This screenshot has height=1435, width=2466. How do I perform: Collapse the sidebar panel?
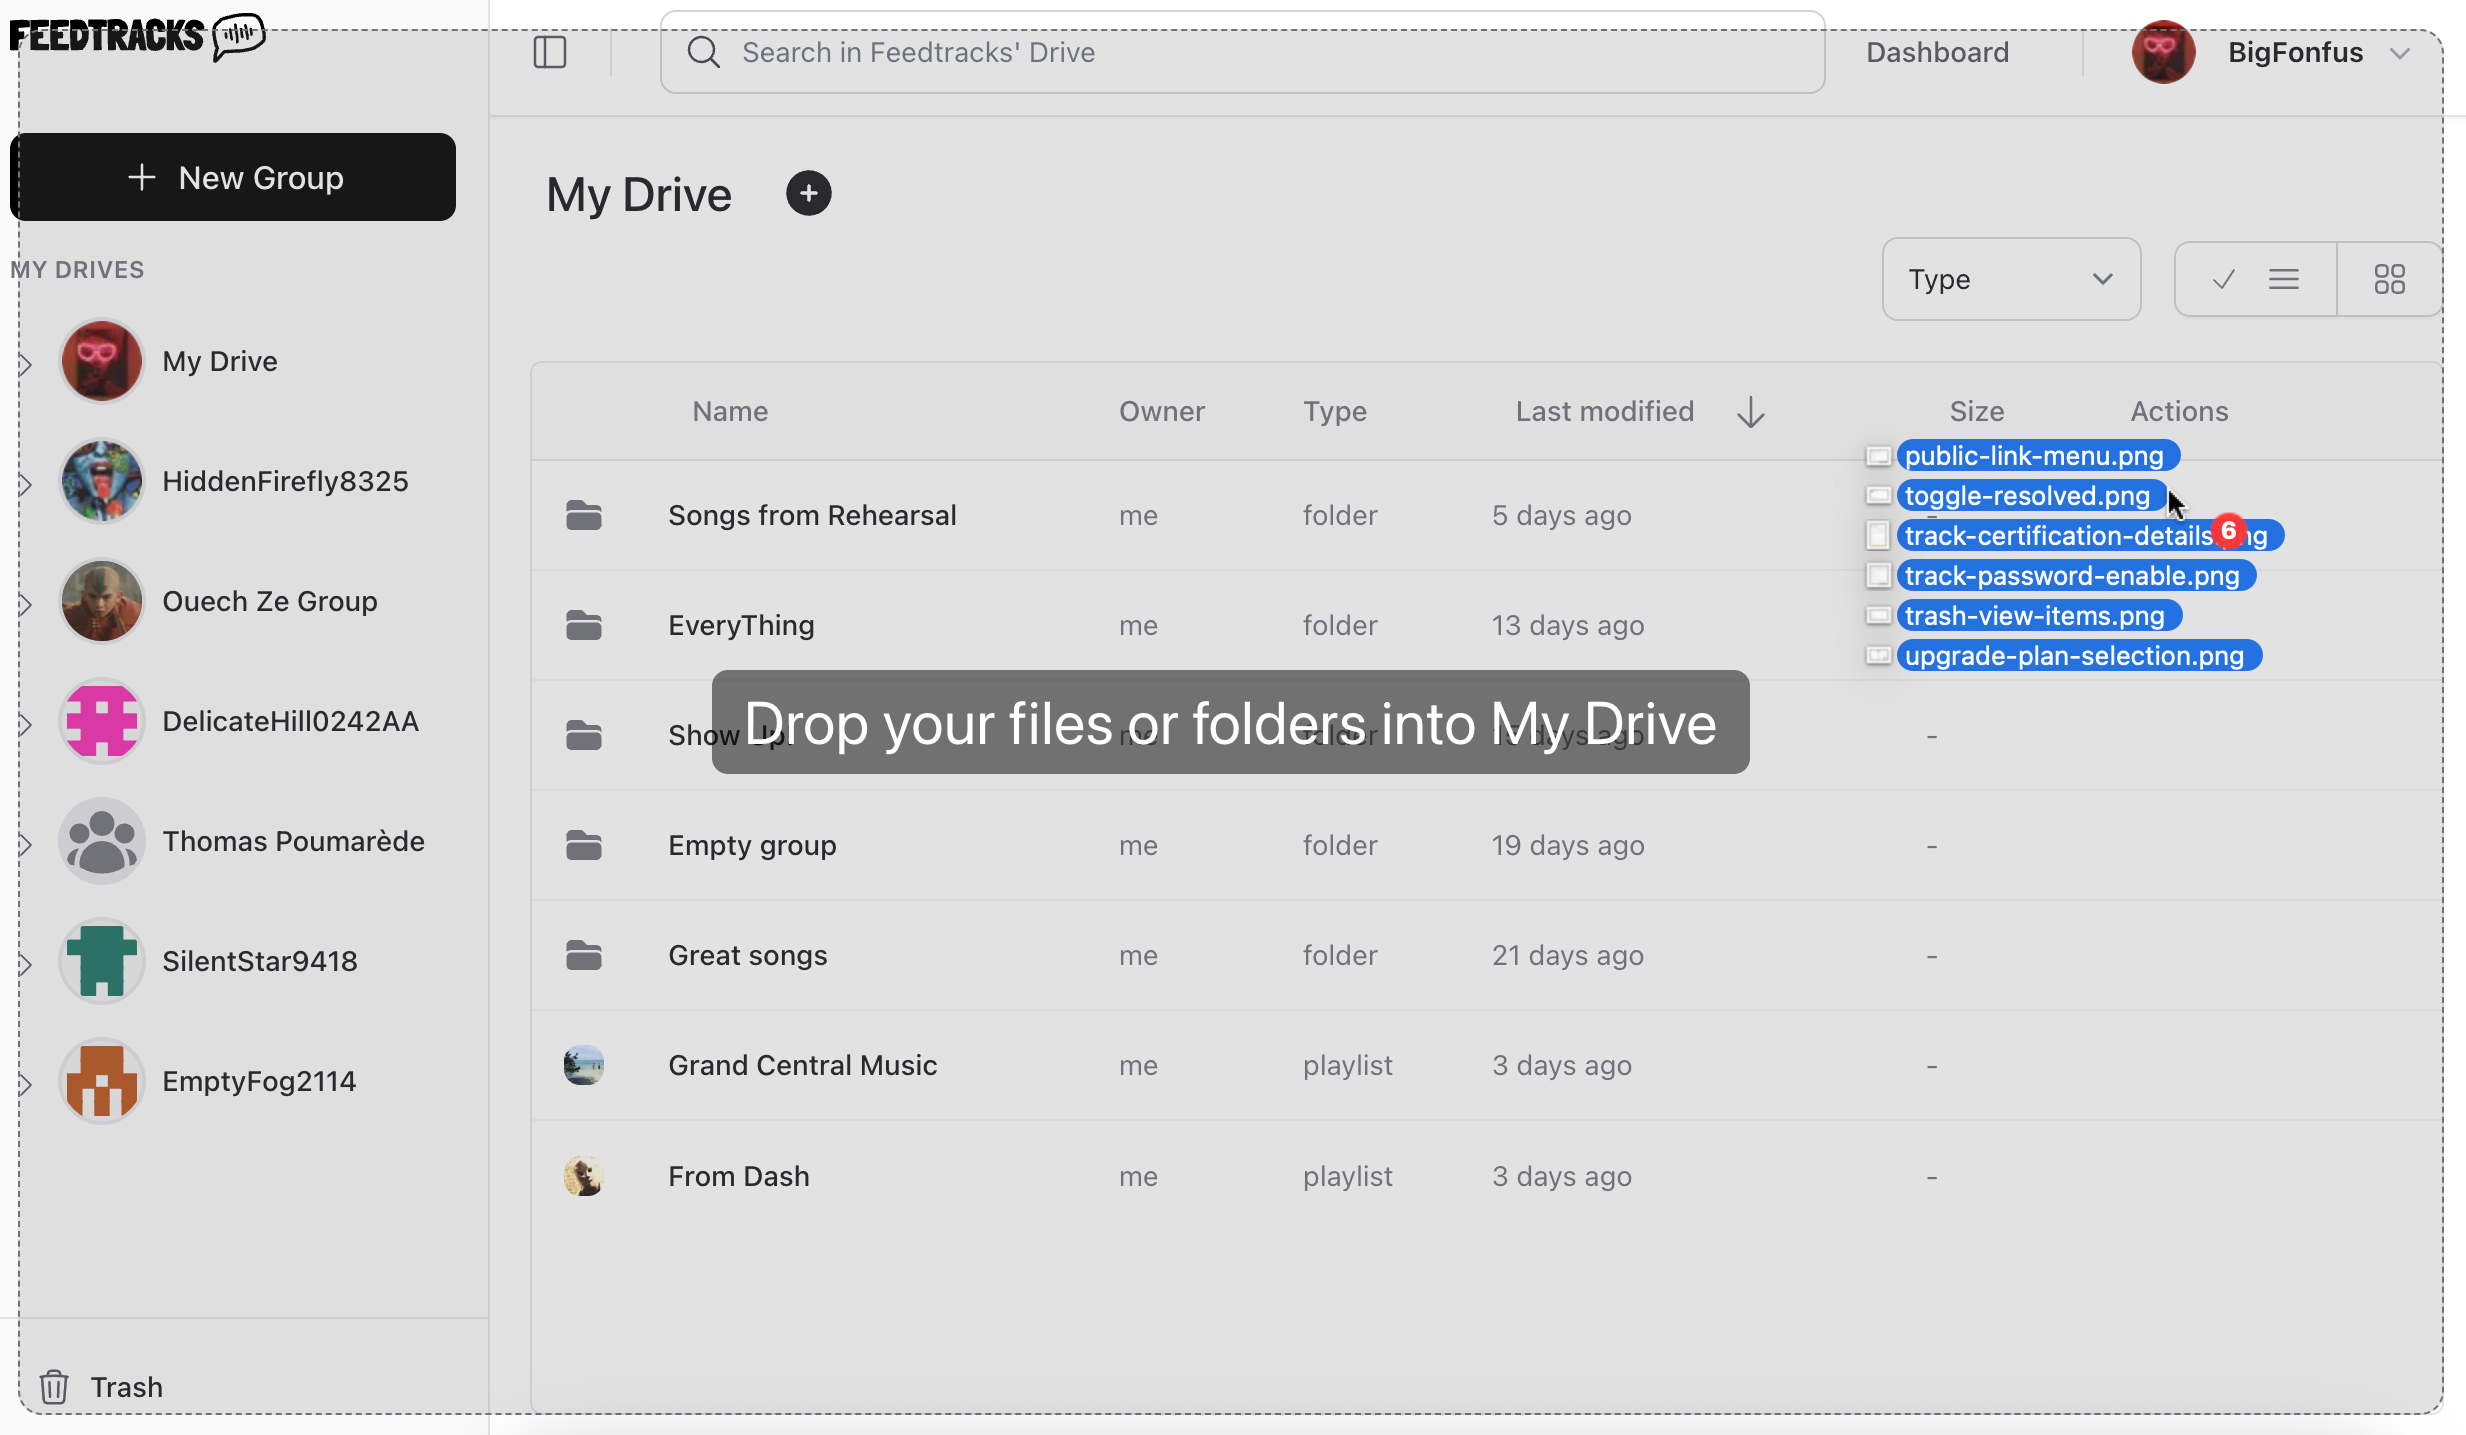pos(552,51)
